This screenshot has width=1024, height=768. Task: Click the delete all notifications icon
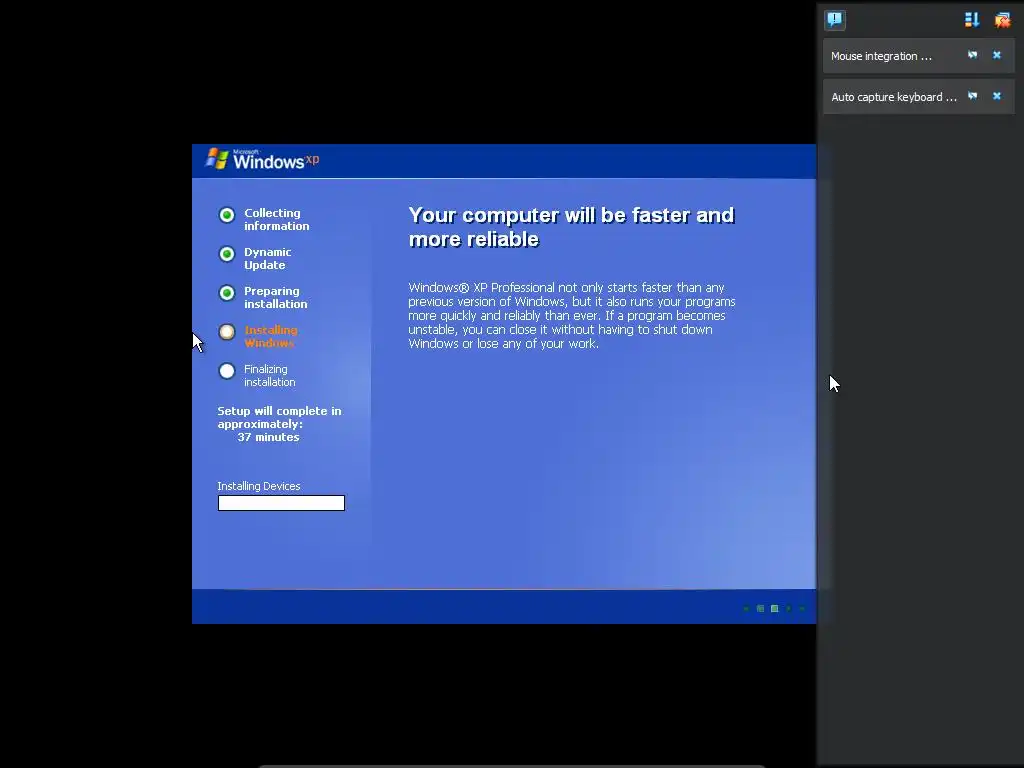pos(1002,20)
